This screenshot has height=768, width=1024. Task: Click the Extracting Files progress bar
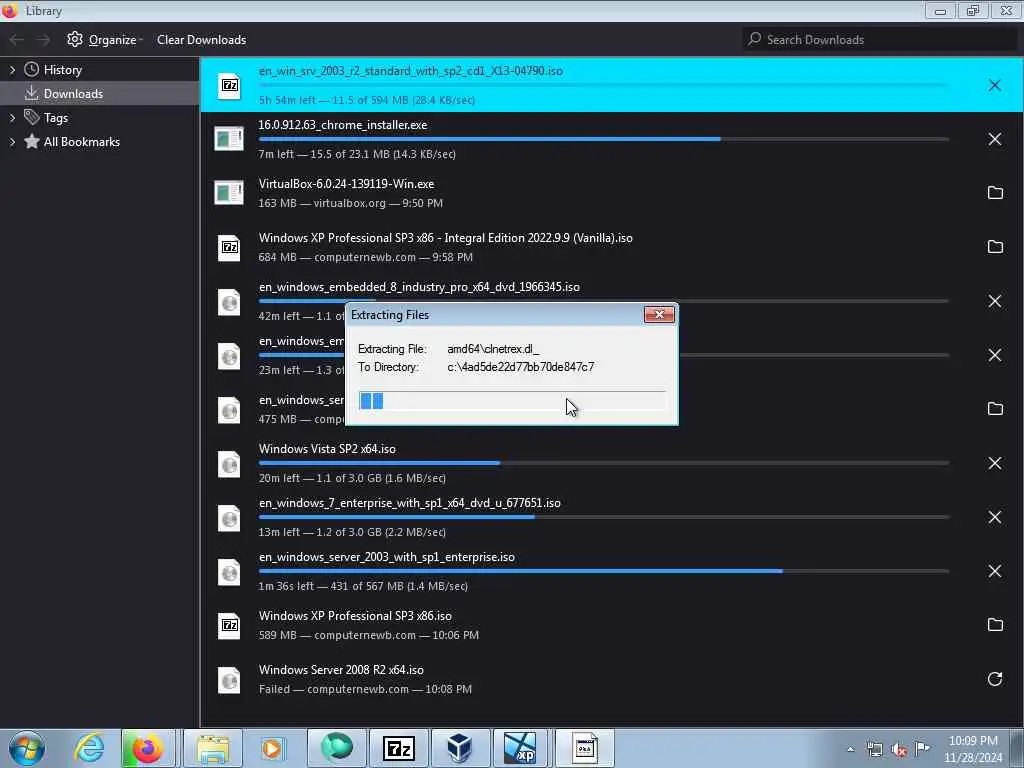click(512, 400)
